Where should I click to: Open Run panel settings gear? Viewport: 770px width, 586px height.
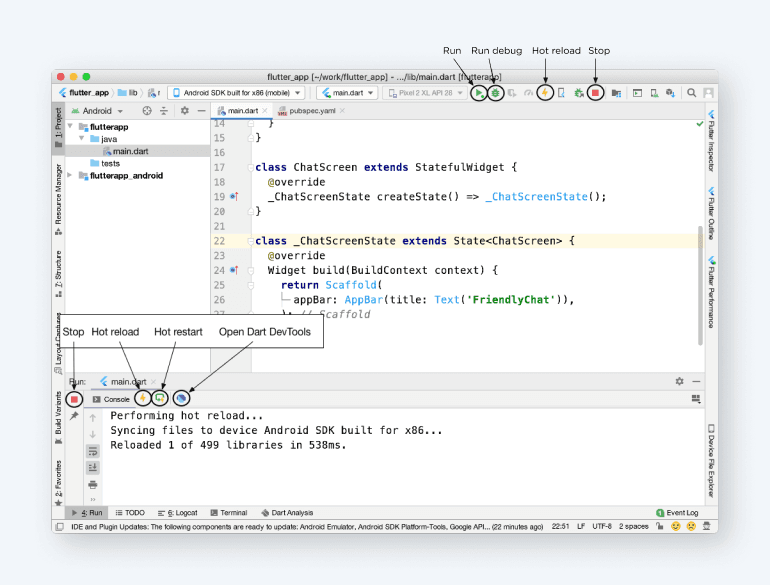pos(680,381)
